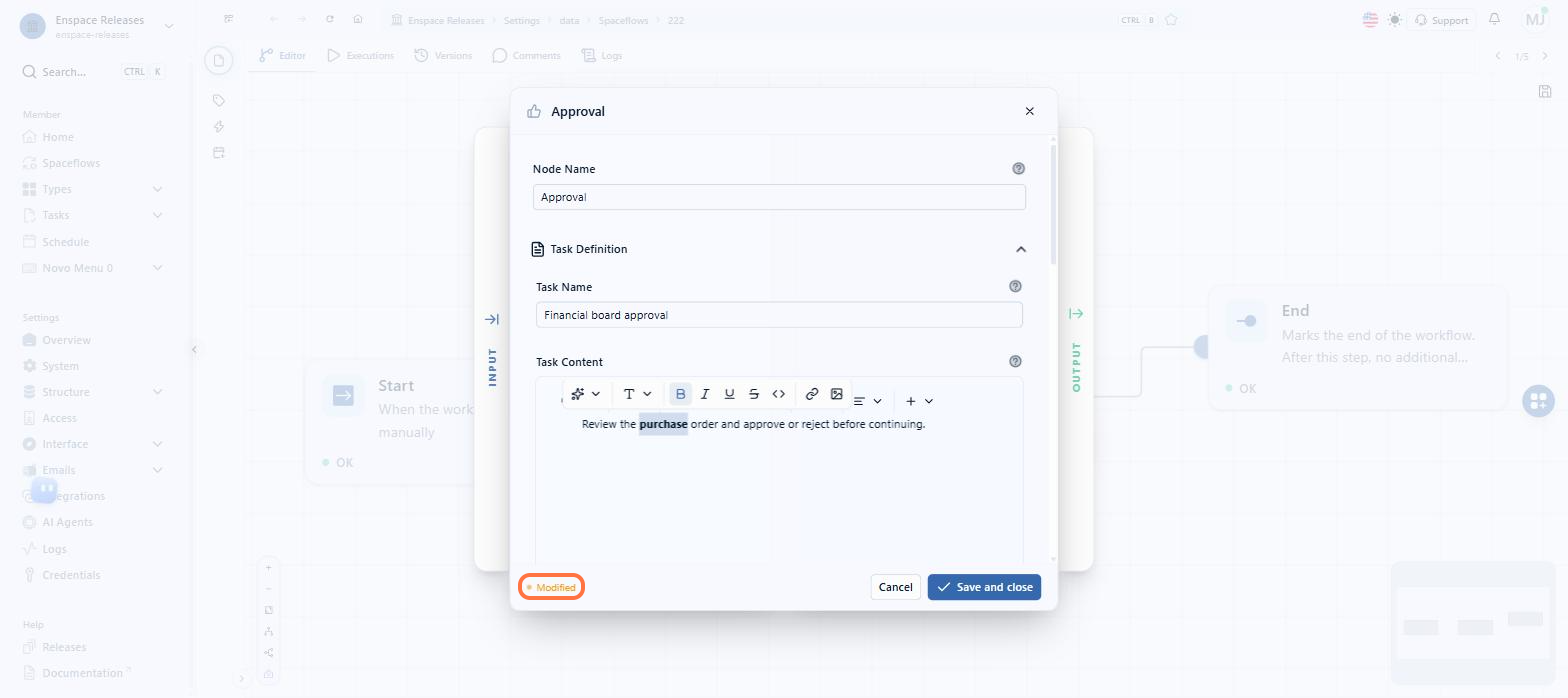Toggle underline formatting in the editor toolbar
The image size is (1568, 698).
[729, 394]
